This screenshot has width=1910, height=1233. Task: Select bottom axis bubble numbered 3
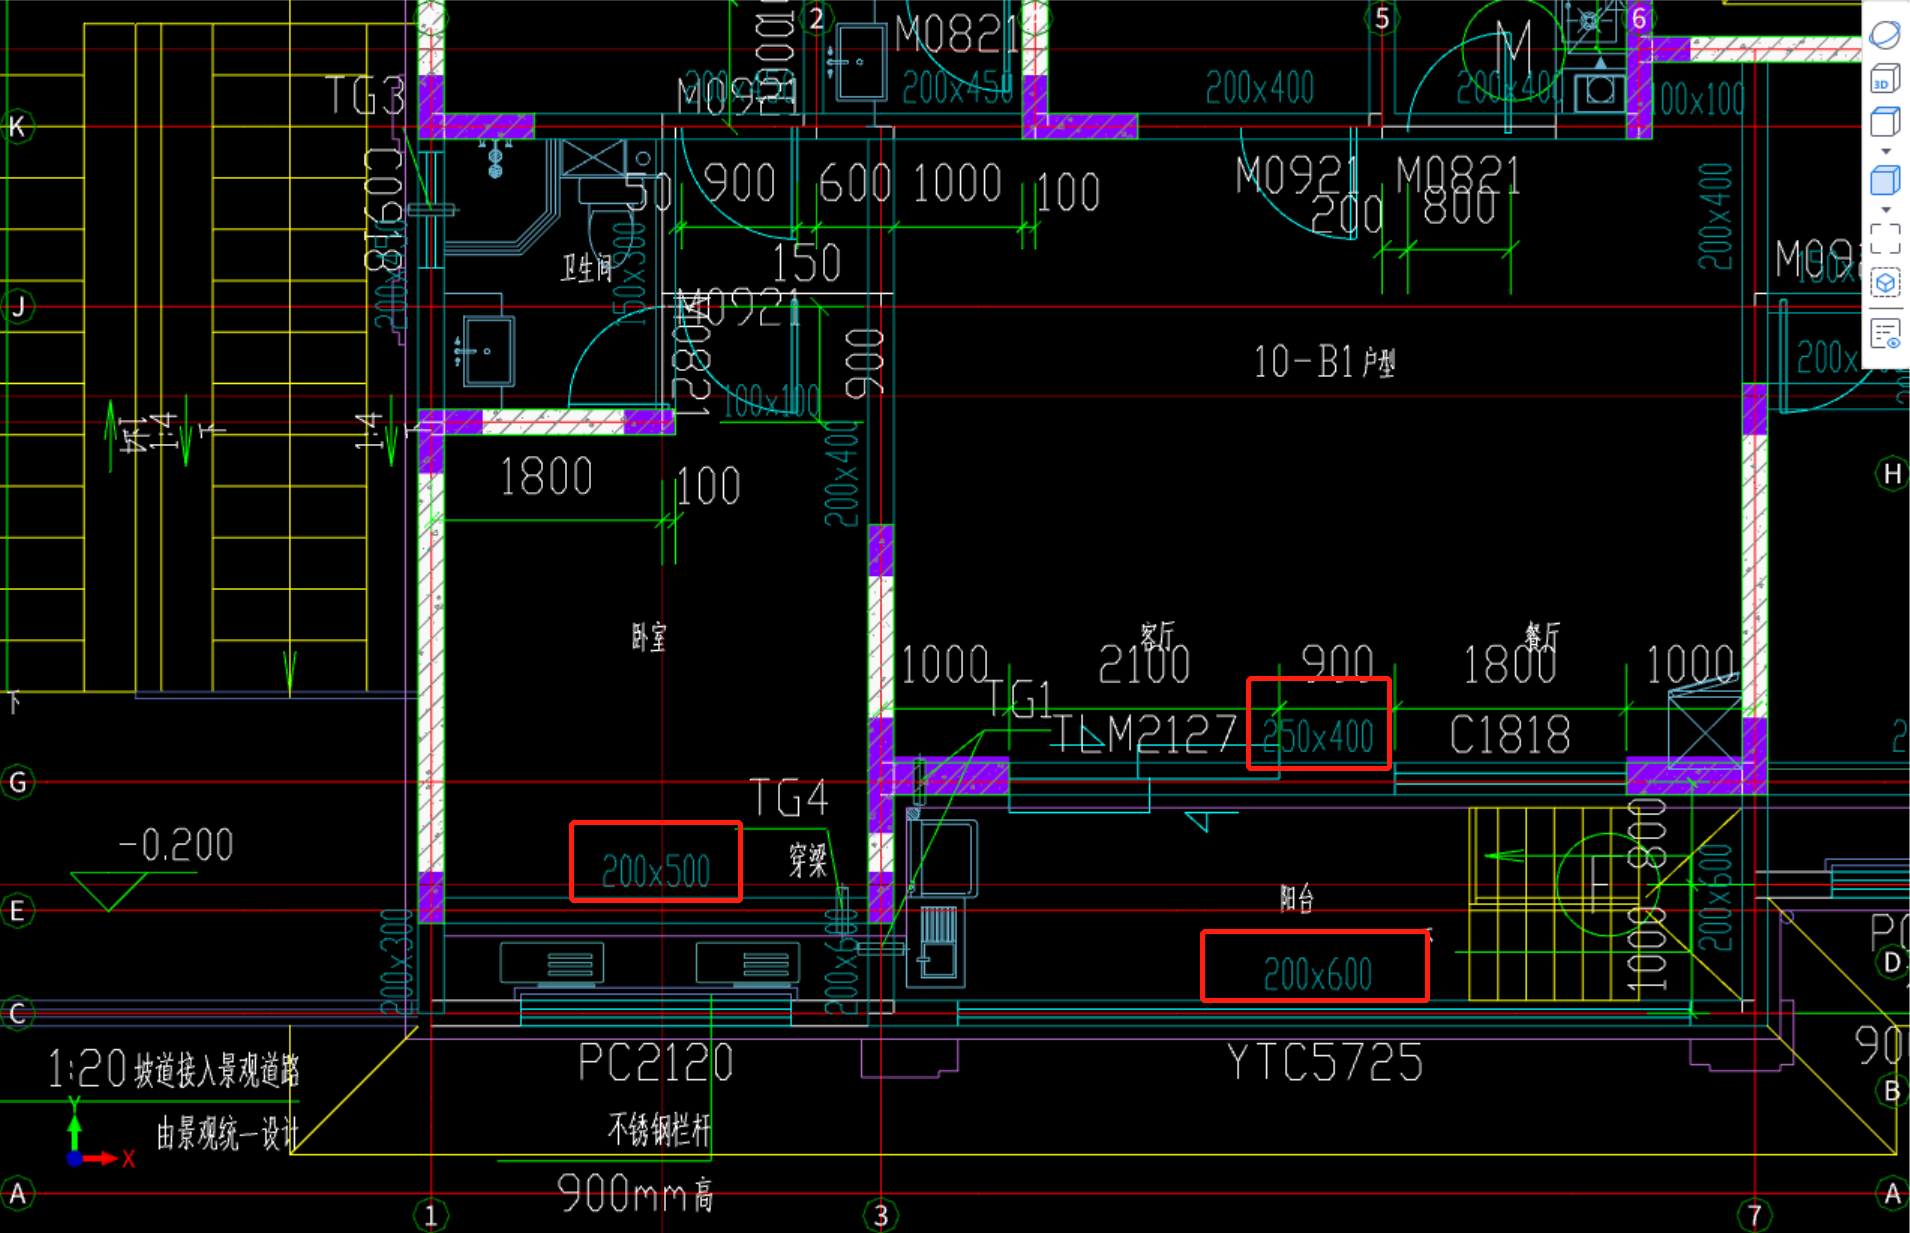coord(881,1215)
